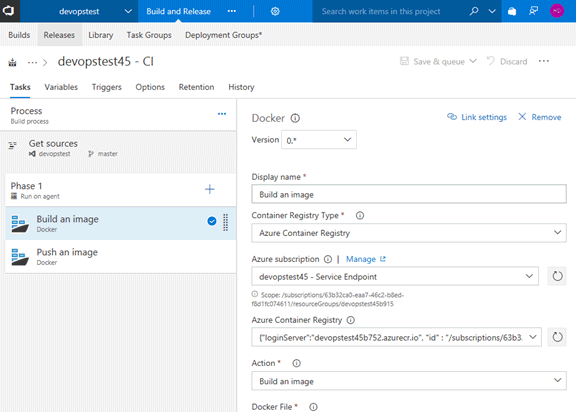Go to the Library page
Viewport: 576px width, 412px height.
[101, 35]
